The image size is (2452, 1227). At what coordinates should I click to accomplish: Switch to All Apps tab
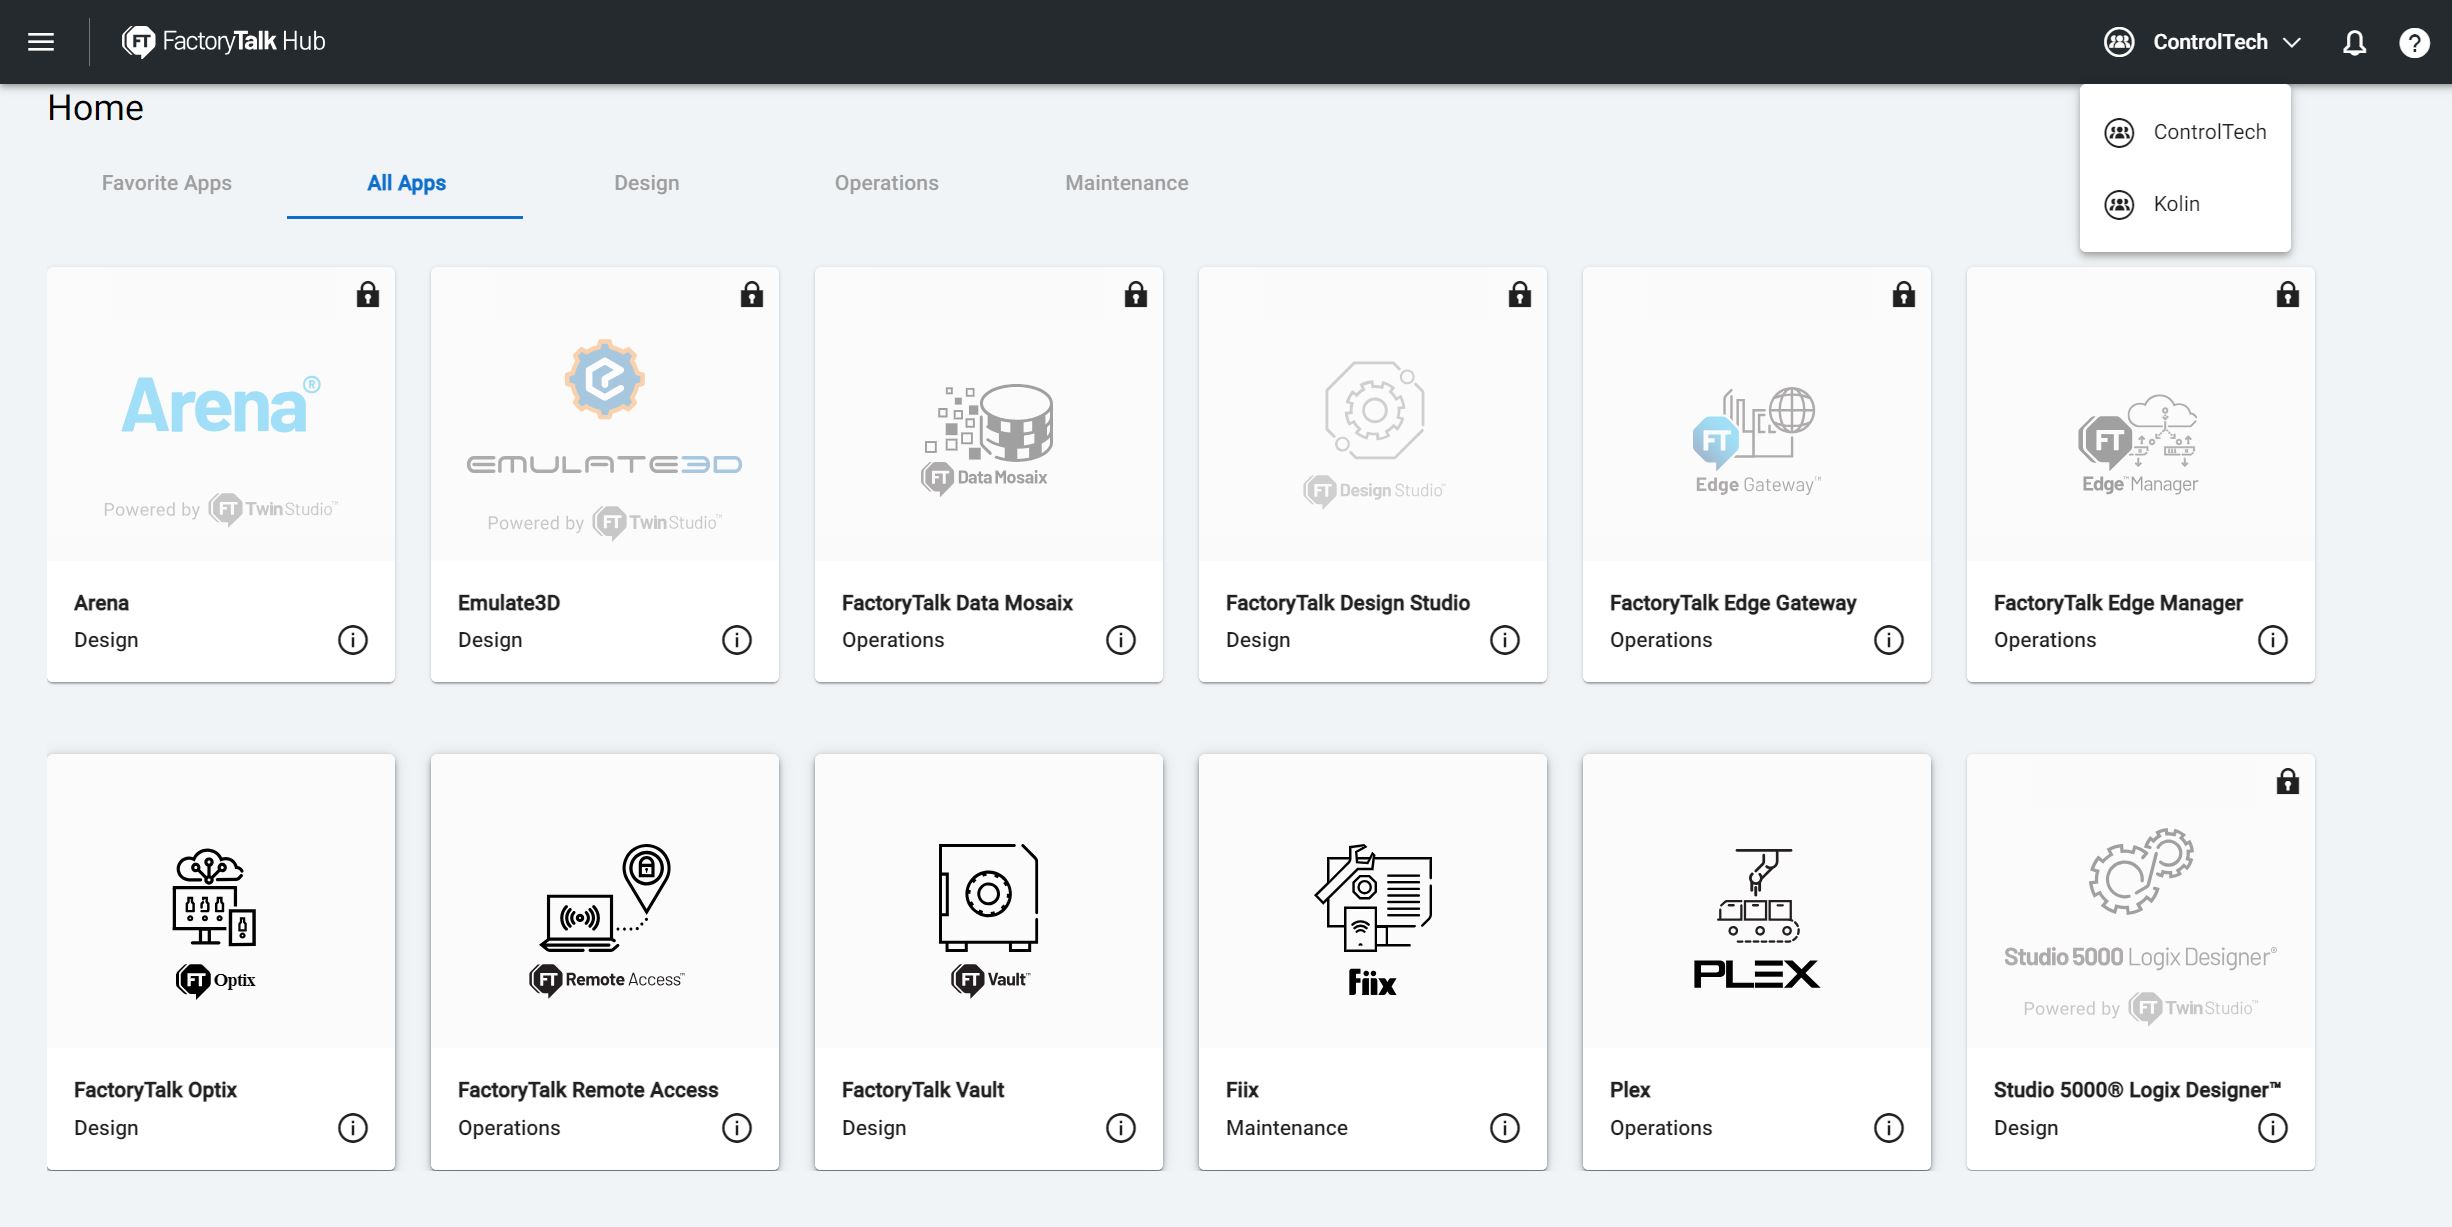(406, 183)
